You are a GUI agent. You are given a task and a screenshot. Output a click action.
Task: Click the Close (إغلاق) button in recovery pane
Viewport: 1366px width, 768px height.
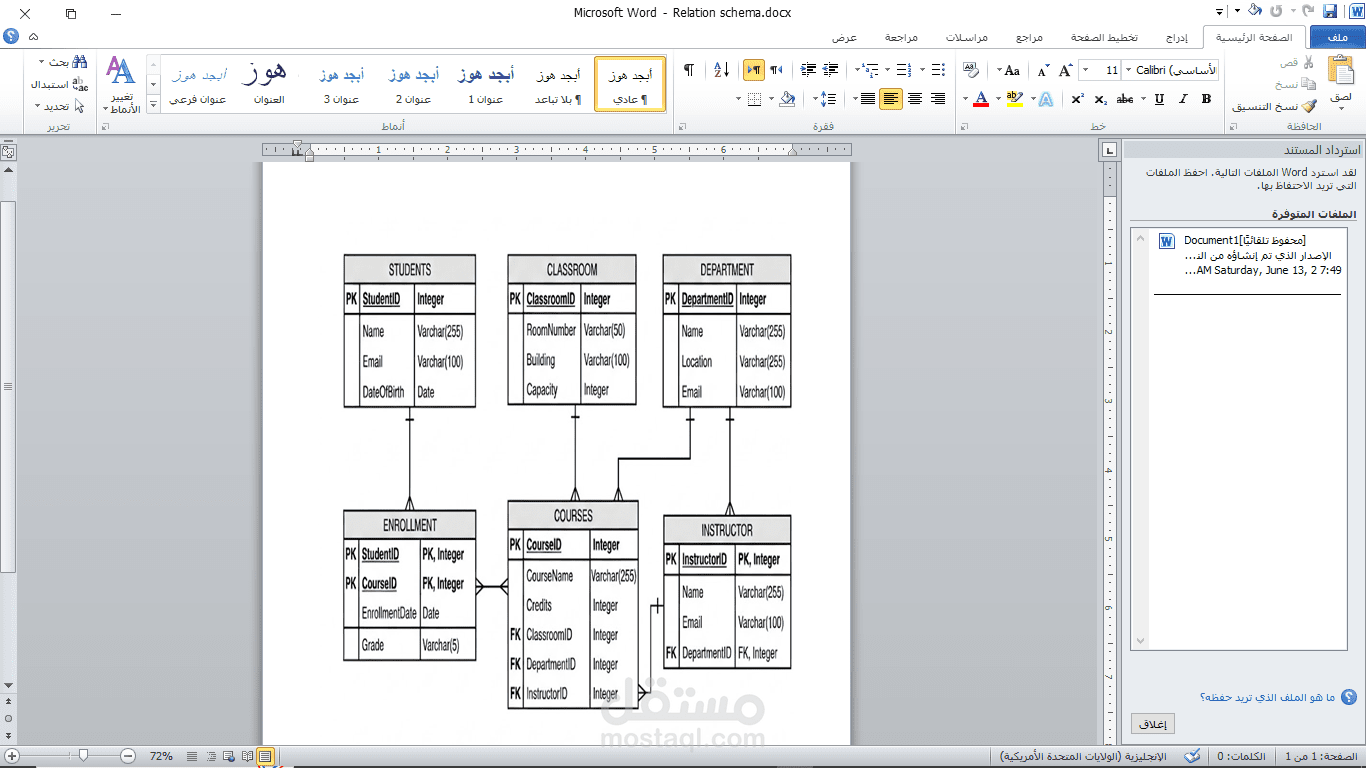[1153, 724]
